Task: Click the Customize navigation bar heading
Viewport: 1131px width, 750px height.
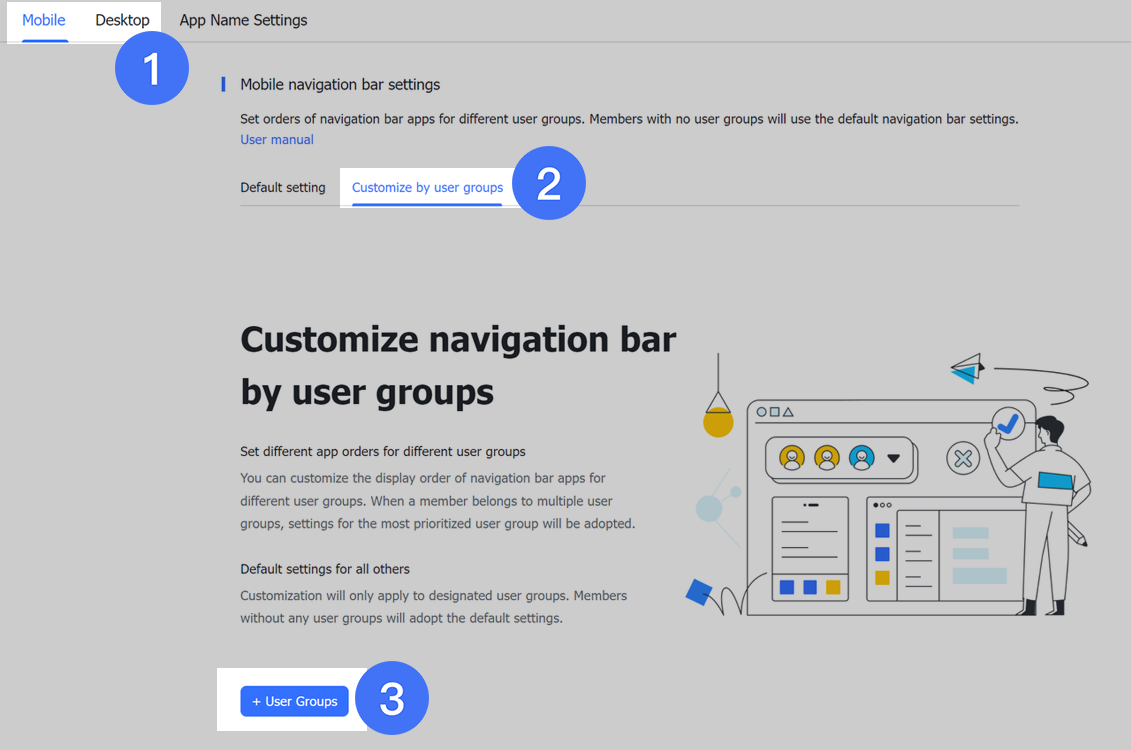Action: point(457,365)
